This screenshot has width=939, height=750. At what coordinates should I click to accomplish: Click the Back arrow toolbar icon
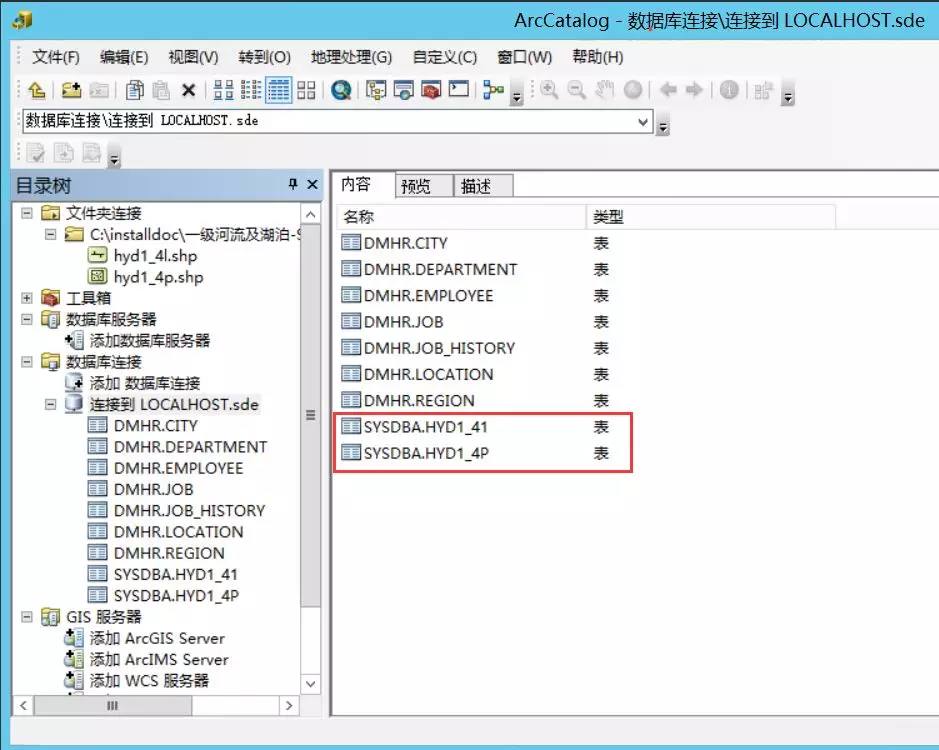668,90
